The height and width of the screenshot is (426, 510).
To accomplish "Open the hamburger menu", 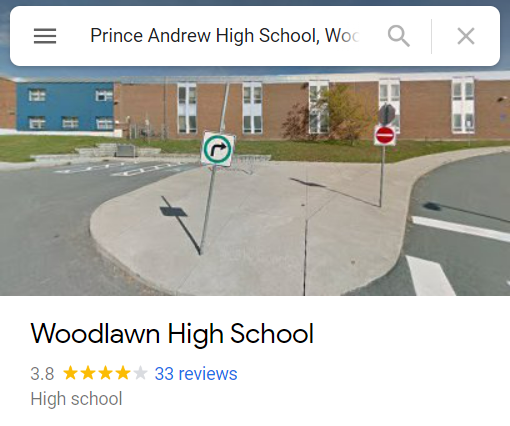I will coord(45,36).
